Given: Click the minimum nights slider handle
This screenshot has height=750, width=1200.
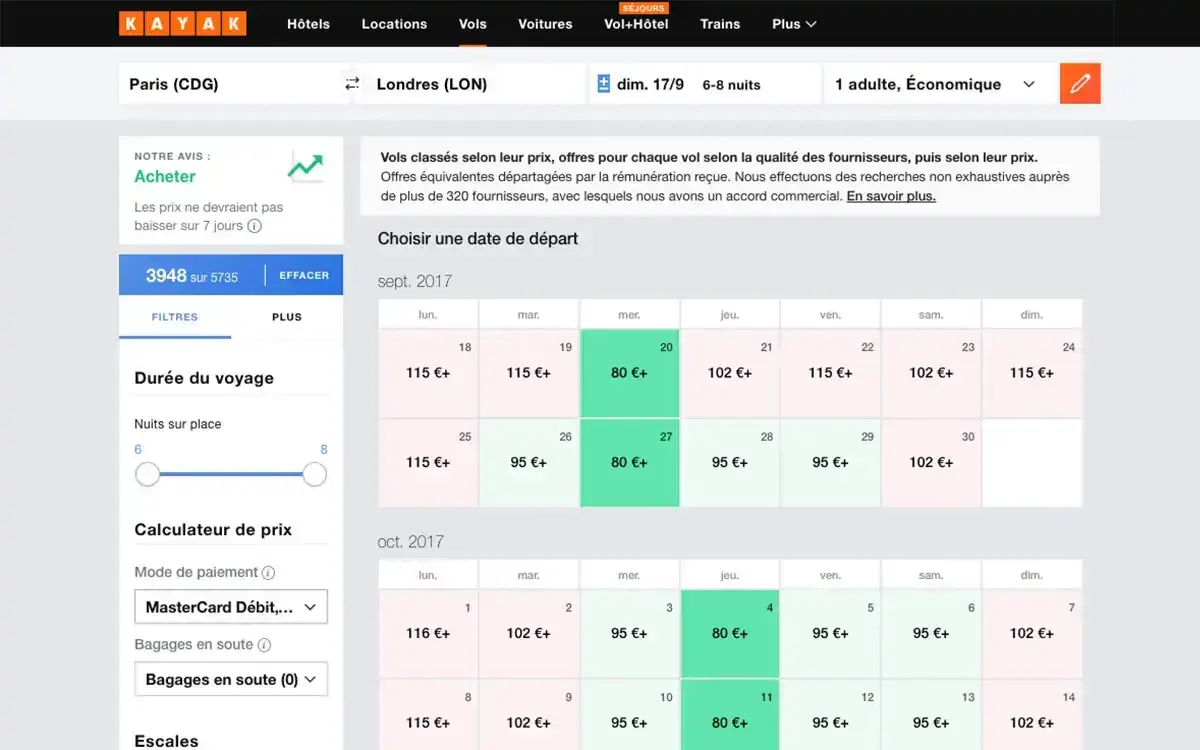Looking at the screenshot, I should [148, 474].
